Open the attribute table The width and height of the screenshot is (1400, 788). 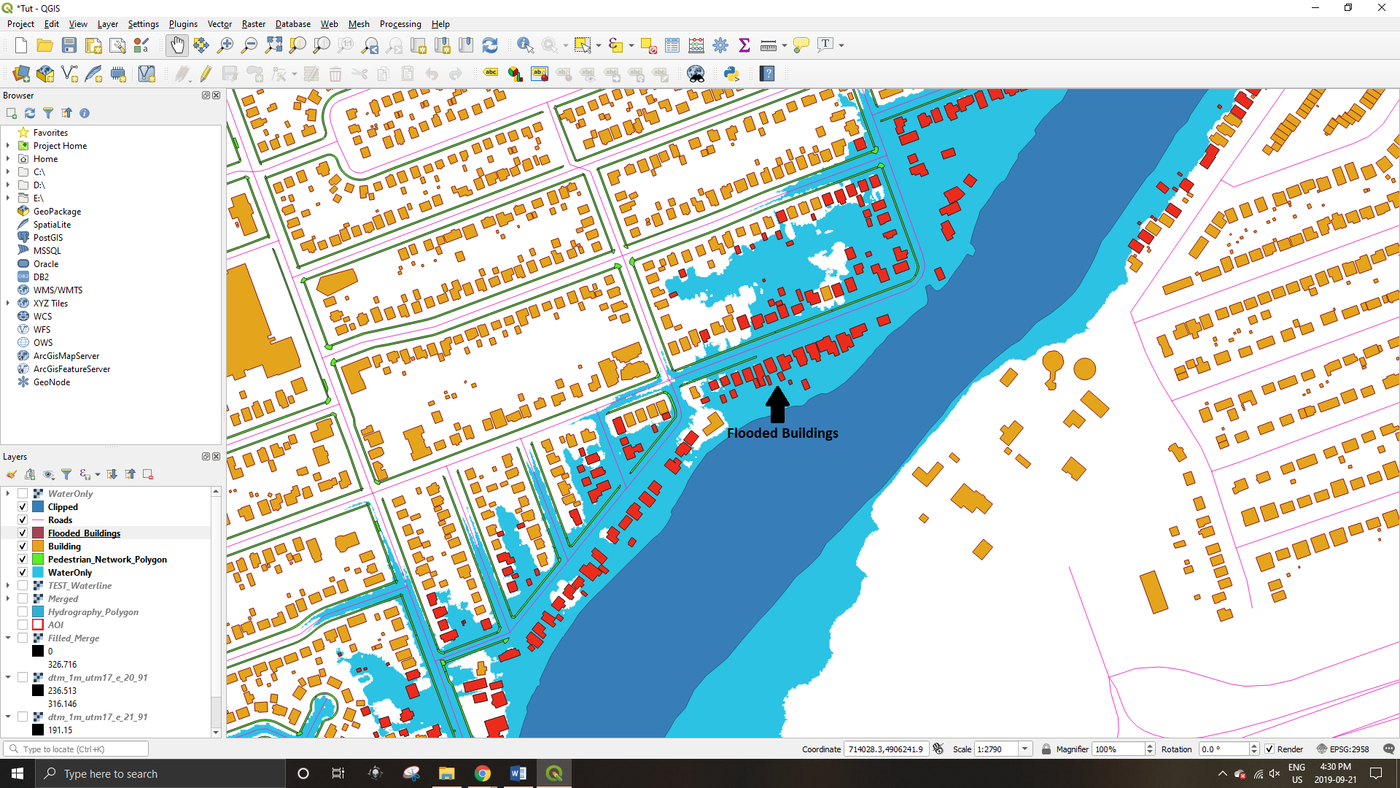click(672, 45)
